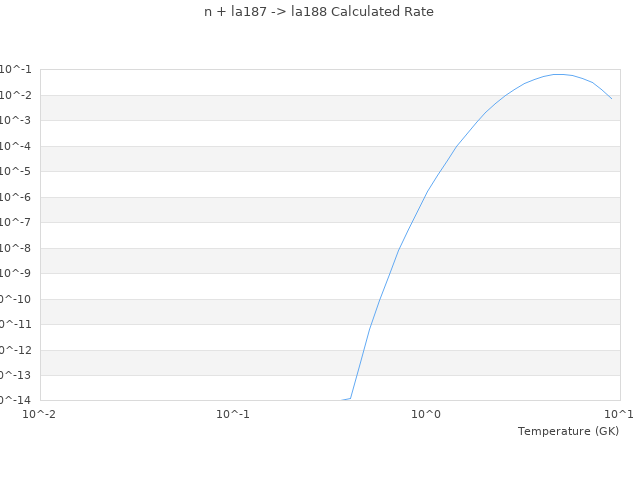The image size is (640, 480).
Task: Select the 10^-5 y-axis tick label
Action: click(16, 171)
